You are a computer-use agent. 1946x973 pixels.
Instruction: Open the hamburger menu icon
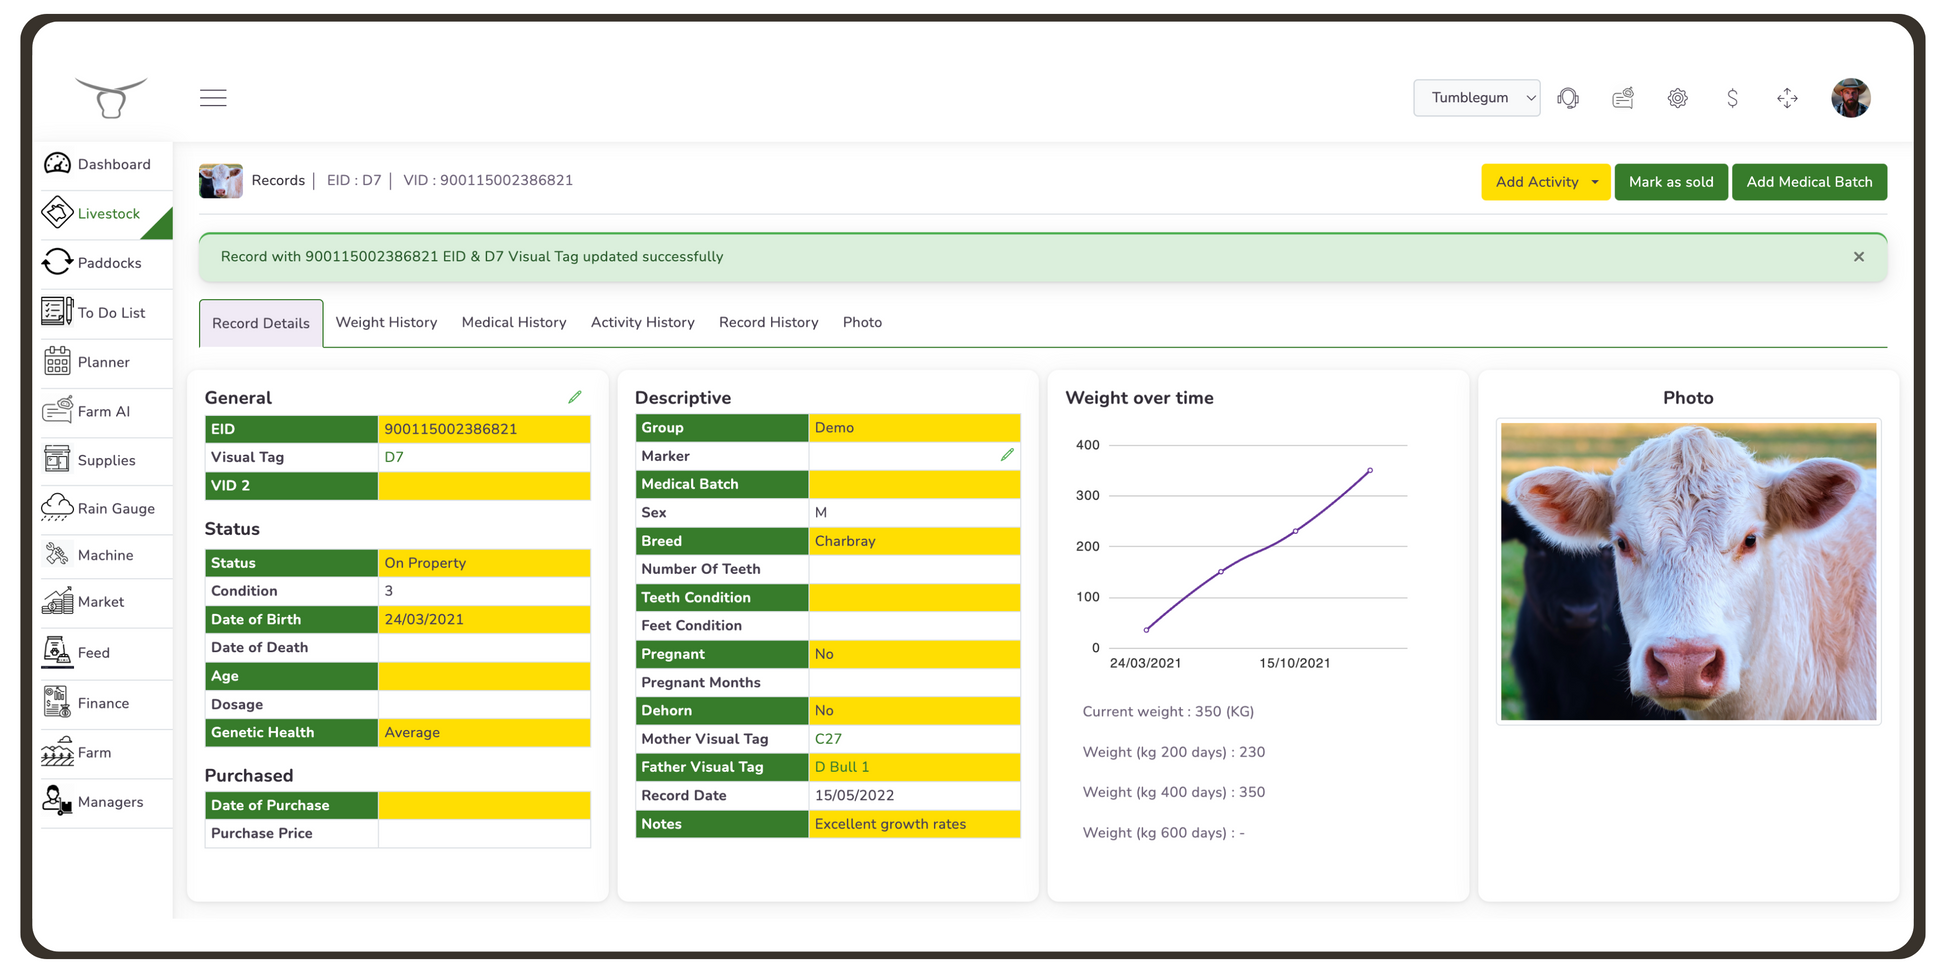pyautogui.click(x=213, y=98)
